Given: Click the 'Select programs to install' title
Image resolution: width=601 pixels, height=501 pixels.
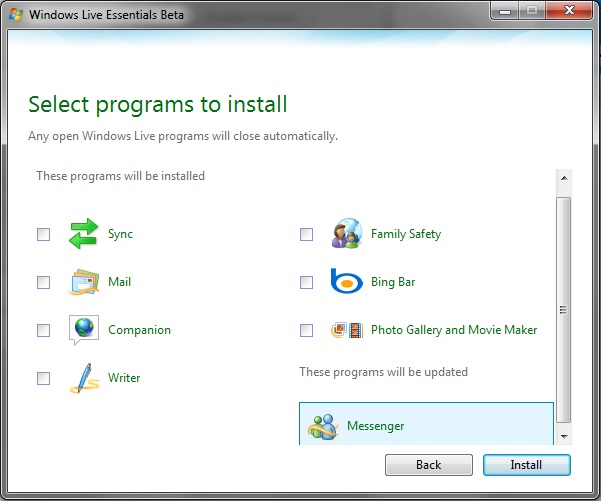Looking at the screenshot, I should click(158, 105).
